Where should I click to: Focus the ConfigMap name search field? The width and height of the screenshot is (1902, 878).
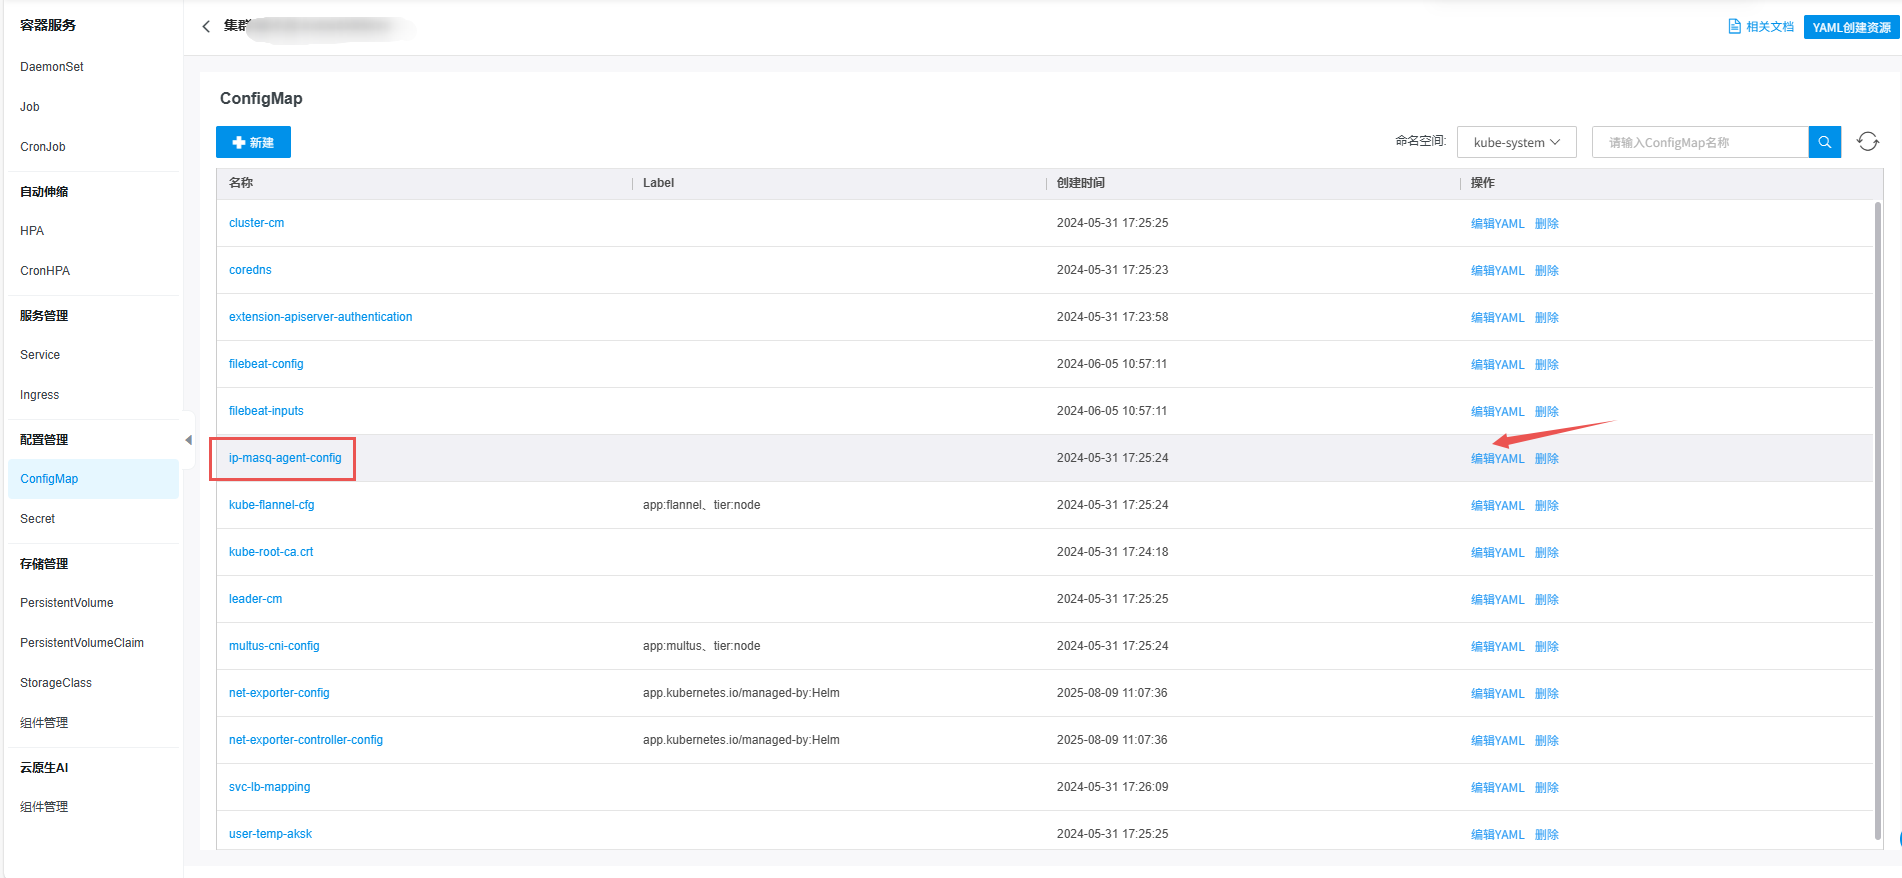pos(1700,142)
